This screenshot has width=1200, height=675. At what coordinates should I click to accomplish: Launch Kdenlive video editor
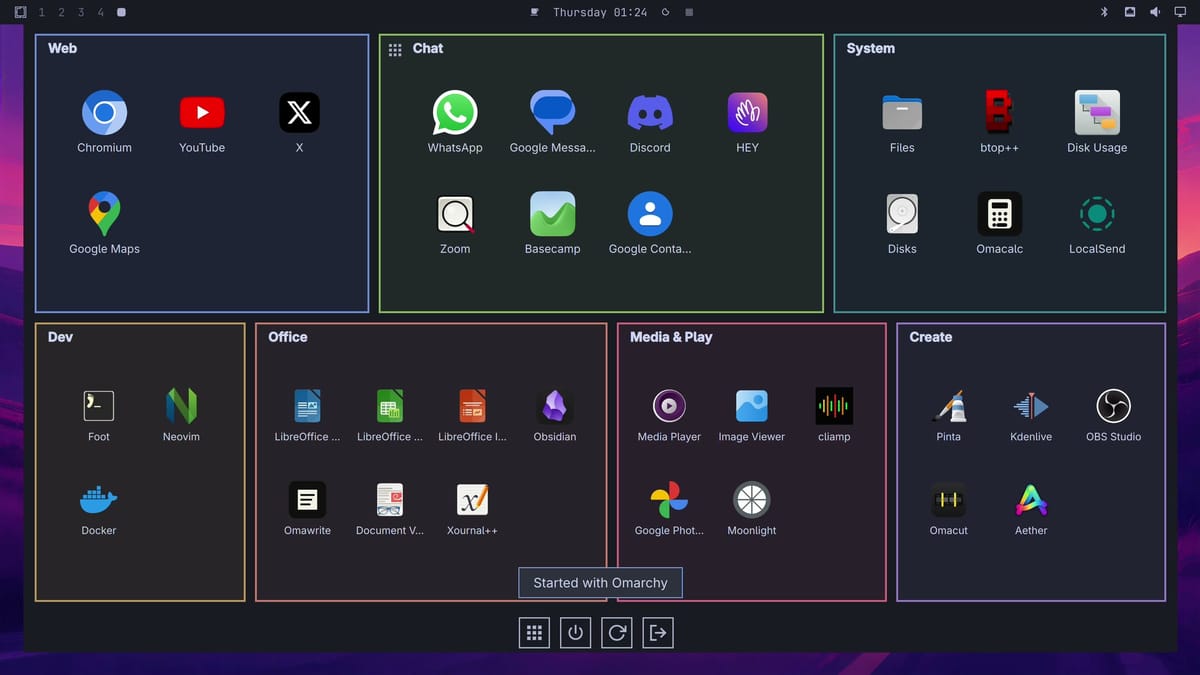coord(1031,405)
